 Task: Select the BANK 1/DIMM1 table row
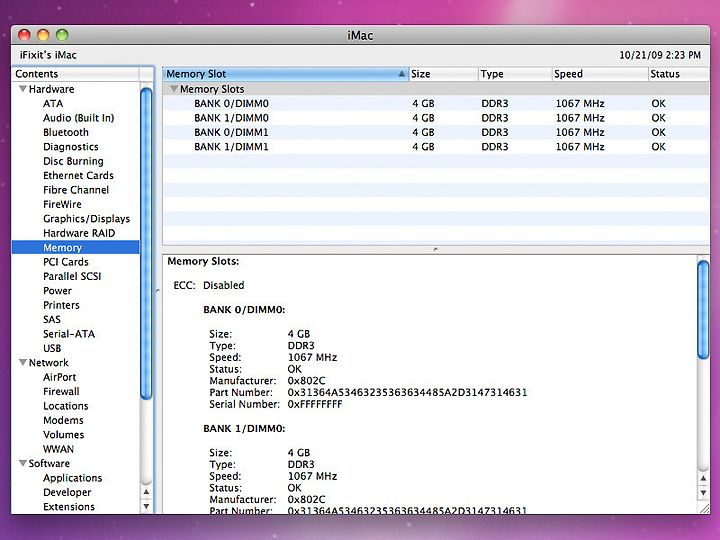point(436,146)
